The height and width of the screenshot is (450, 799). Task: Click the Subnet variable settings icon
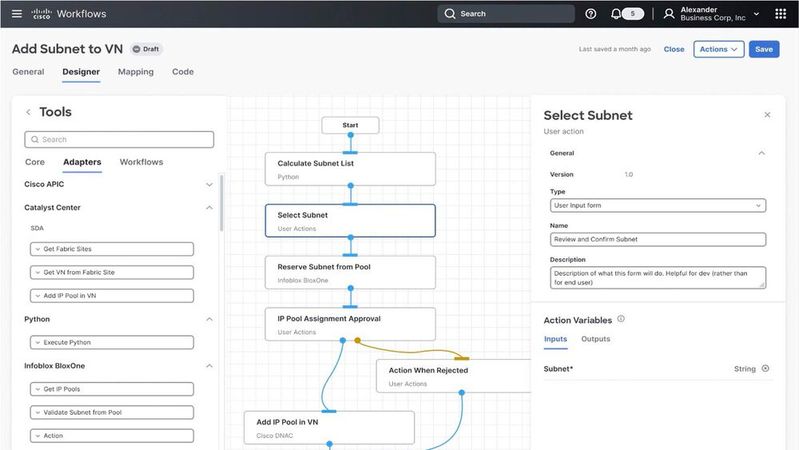(x=765, y=368)
